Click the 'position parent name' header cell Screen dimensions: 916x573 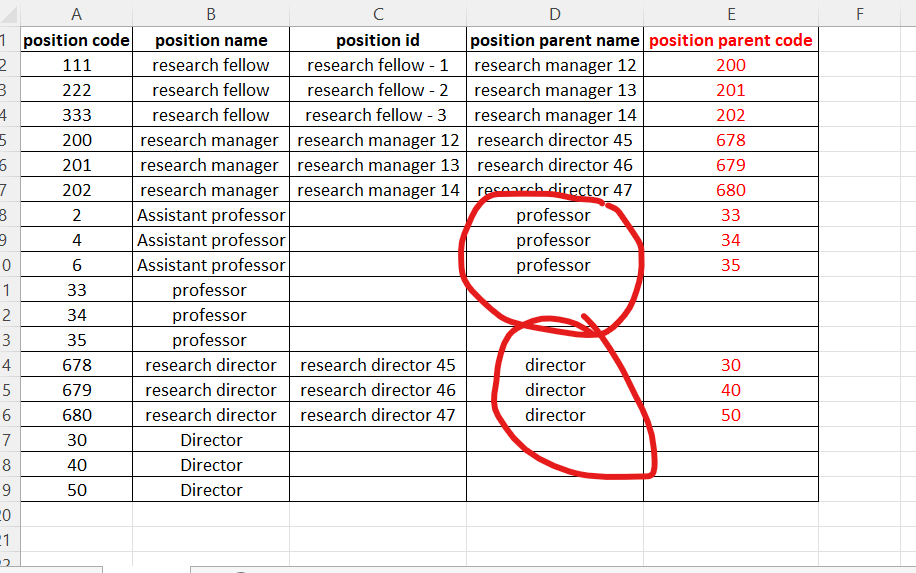[554, 40]
